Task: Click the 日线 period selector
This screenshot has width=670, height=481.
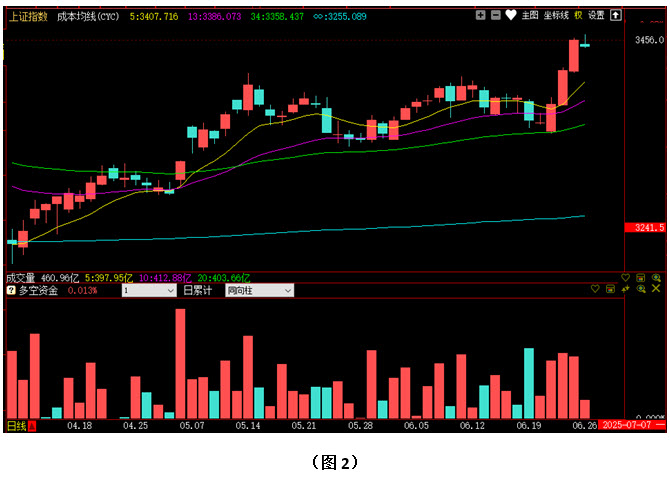Action: (x=17, y=426)
